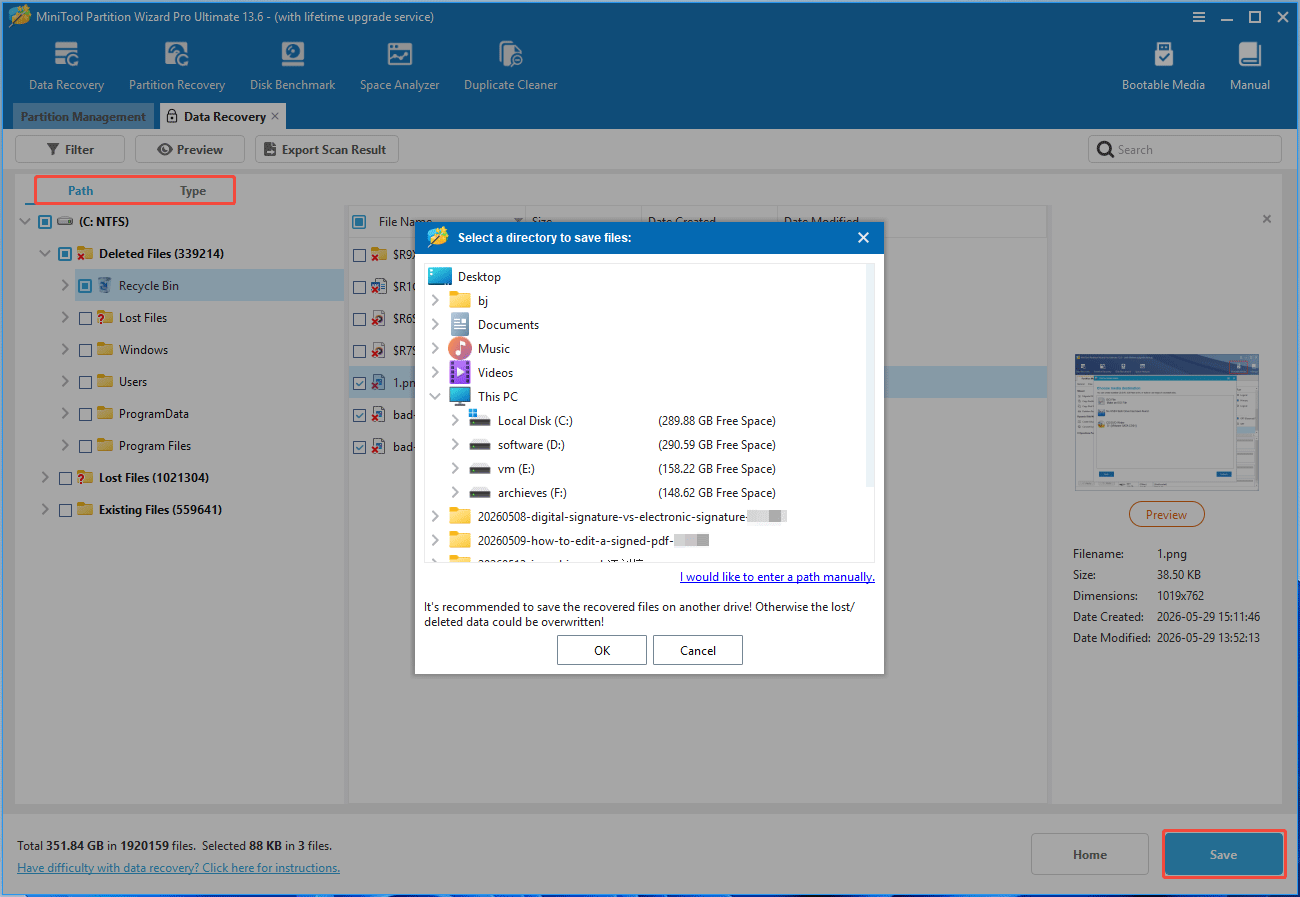Expand the Program Files tree node
Screen dimensions: 1300x897
tap(65, 446)
